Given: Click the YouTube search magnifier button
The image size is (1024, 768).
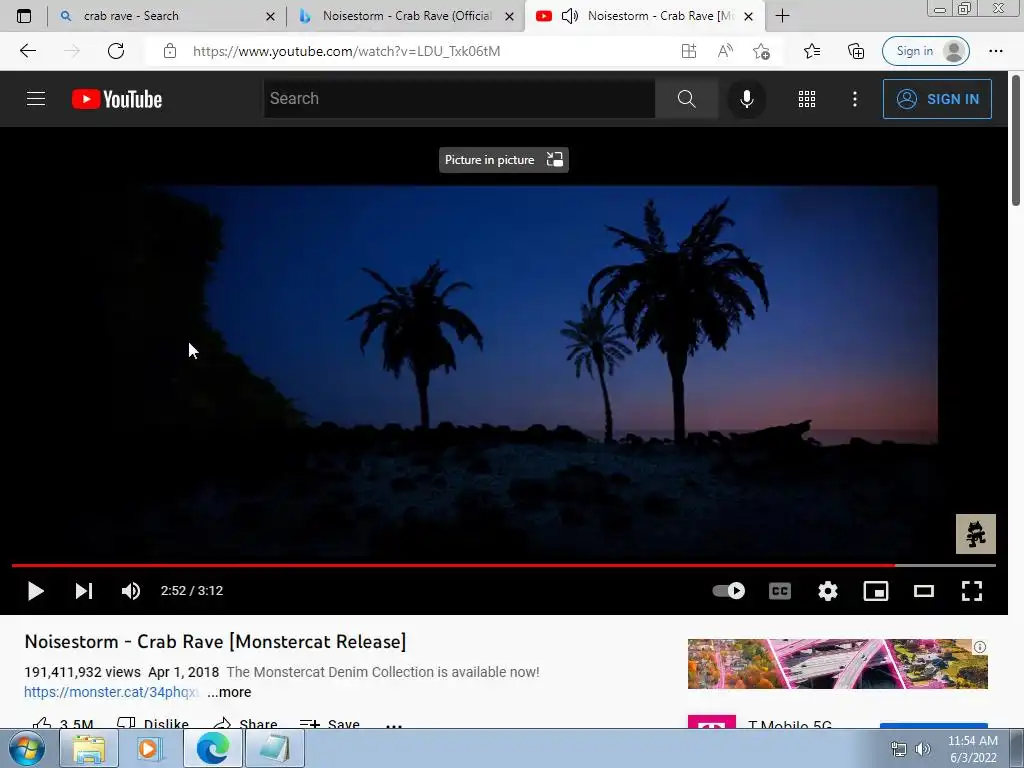Looking at the screenshot, I should coord(686,99).
